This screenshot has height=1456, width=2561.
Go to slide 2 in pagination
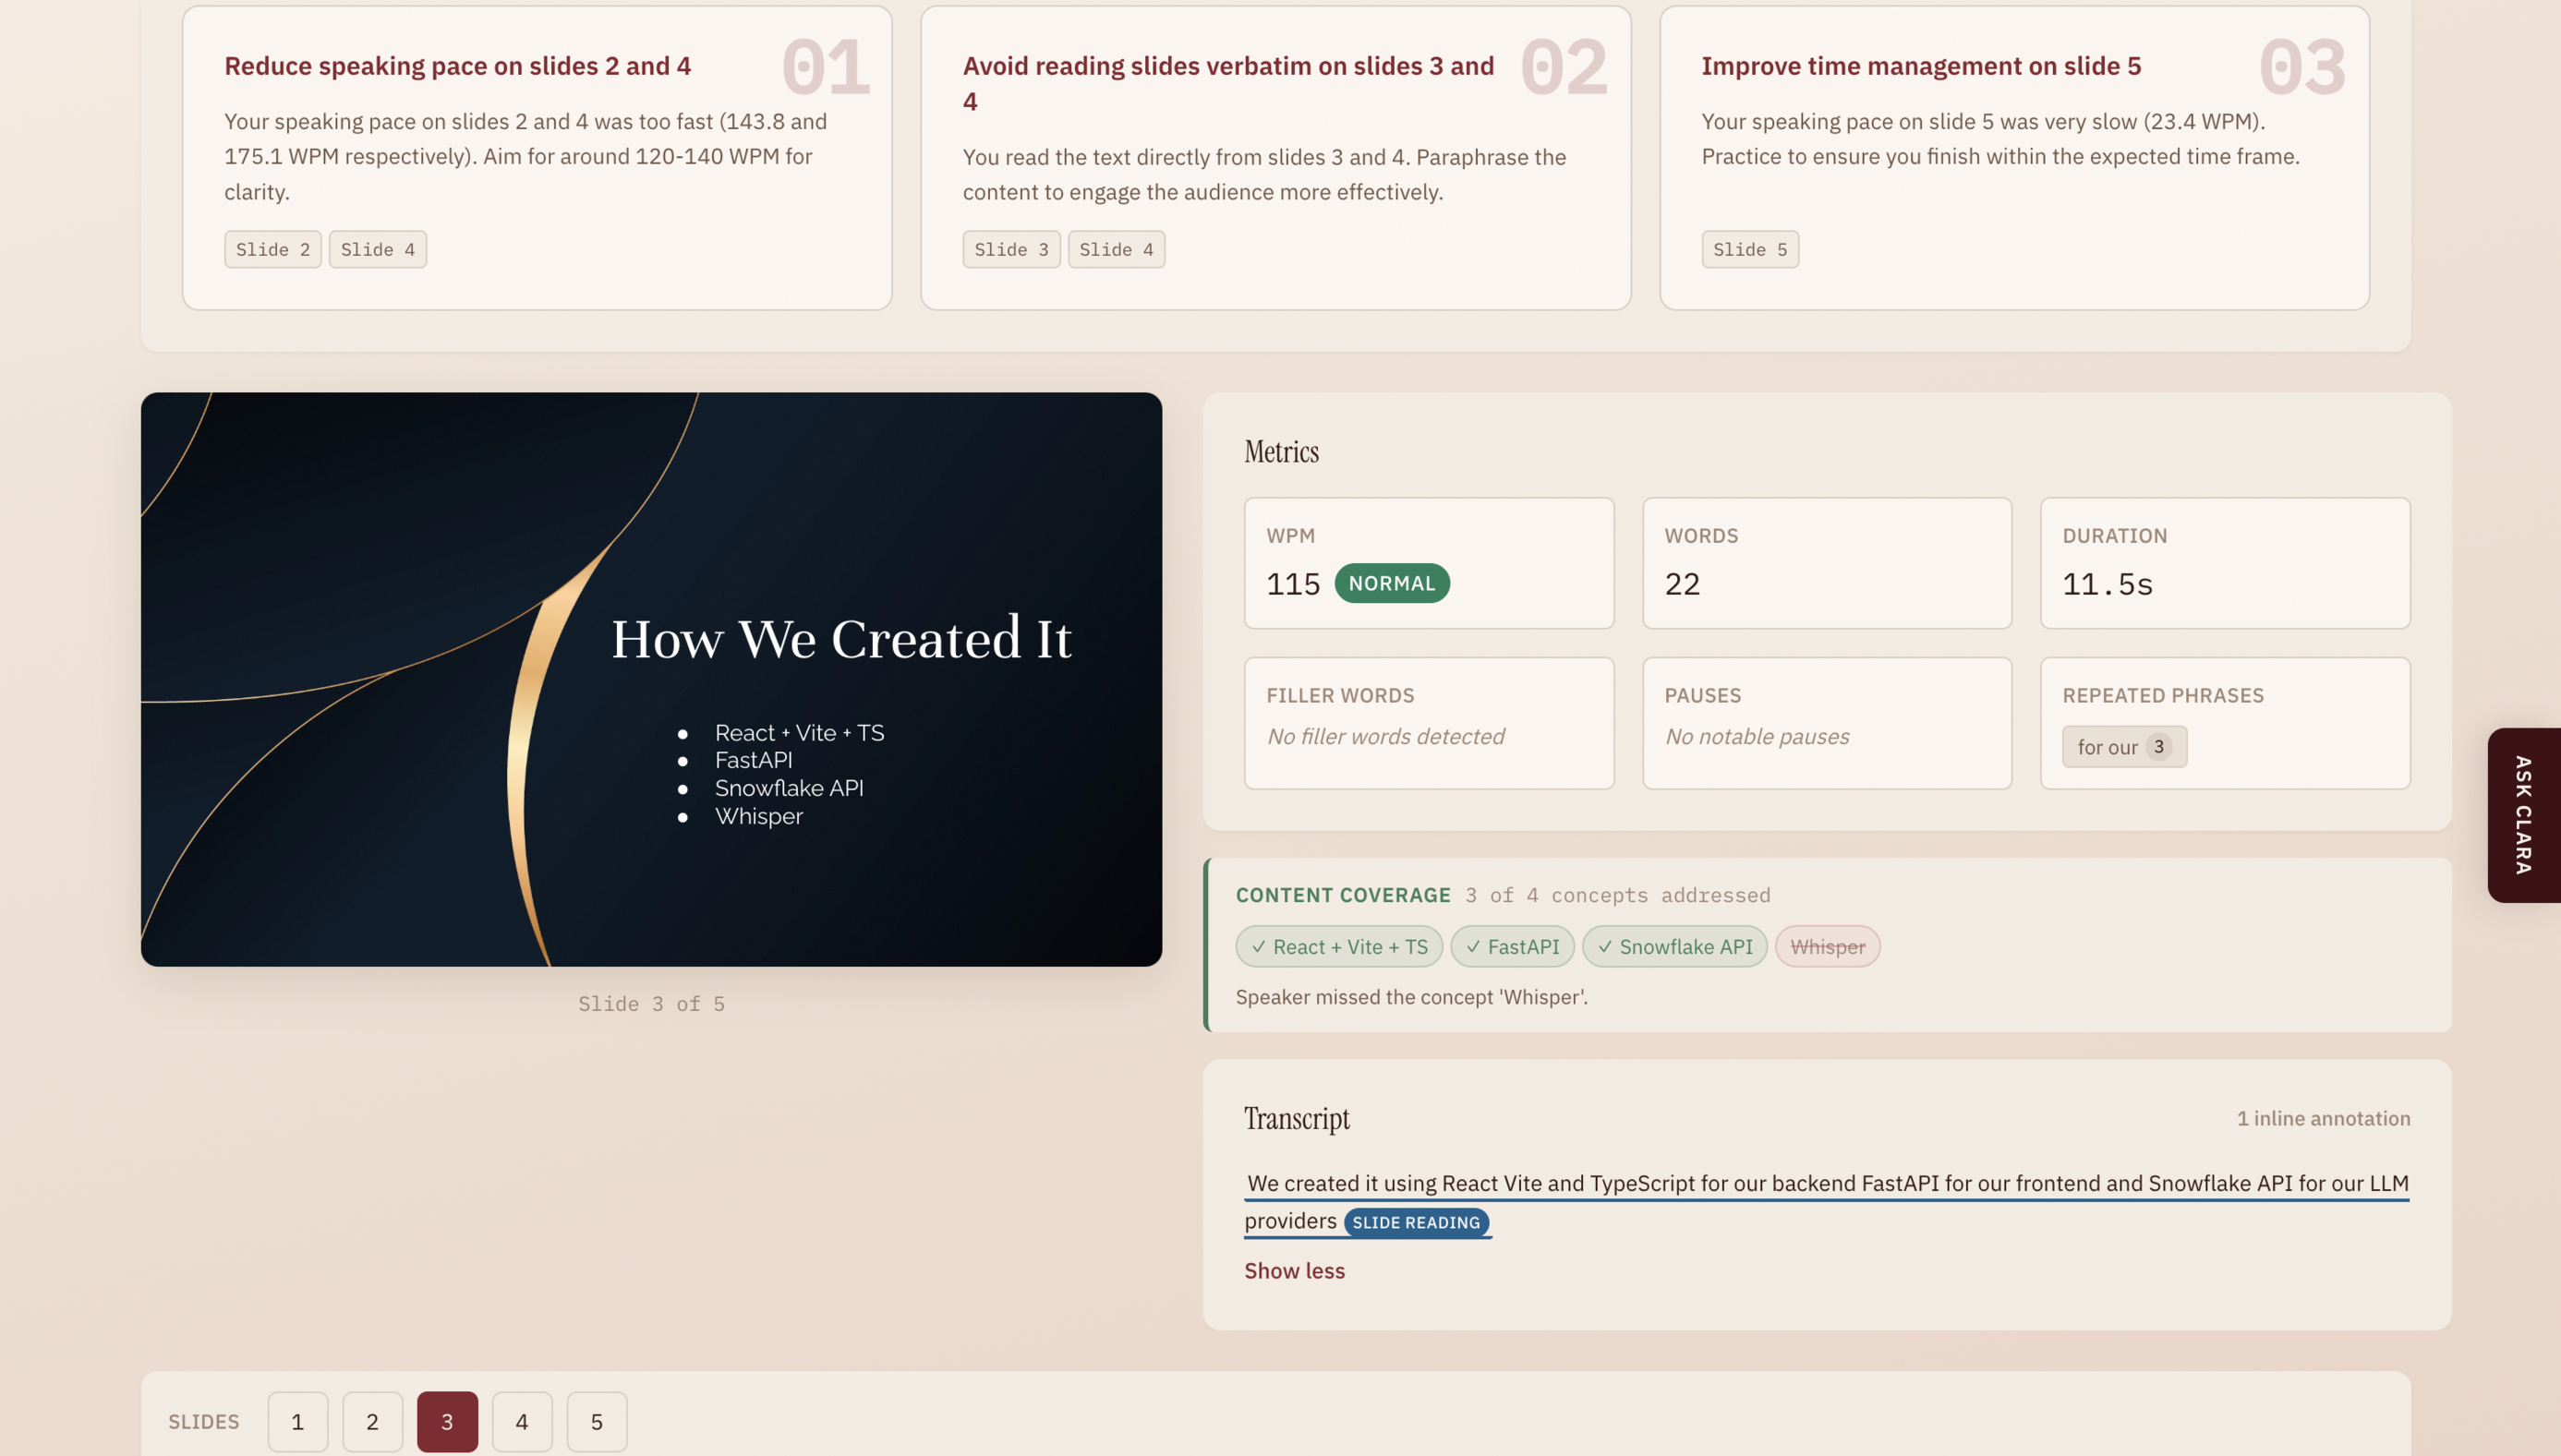(x=372, y=1421)
